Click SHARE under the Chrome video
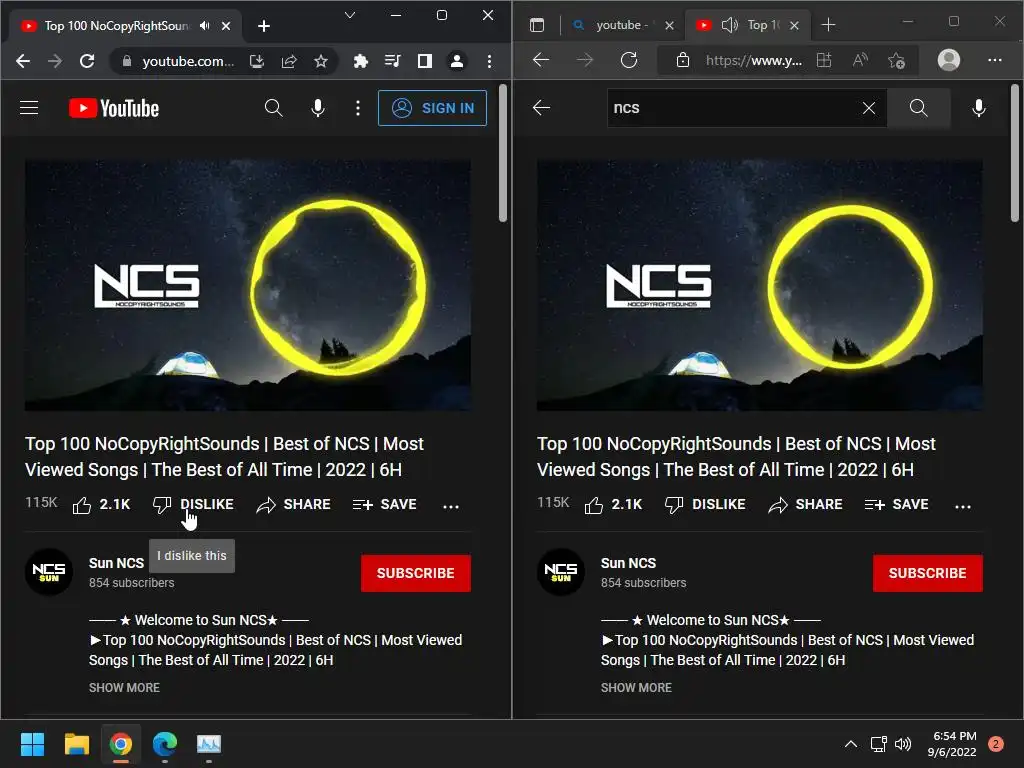 [x=293, y=505]
